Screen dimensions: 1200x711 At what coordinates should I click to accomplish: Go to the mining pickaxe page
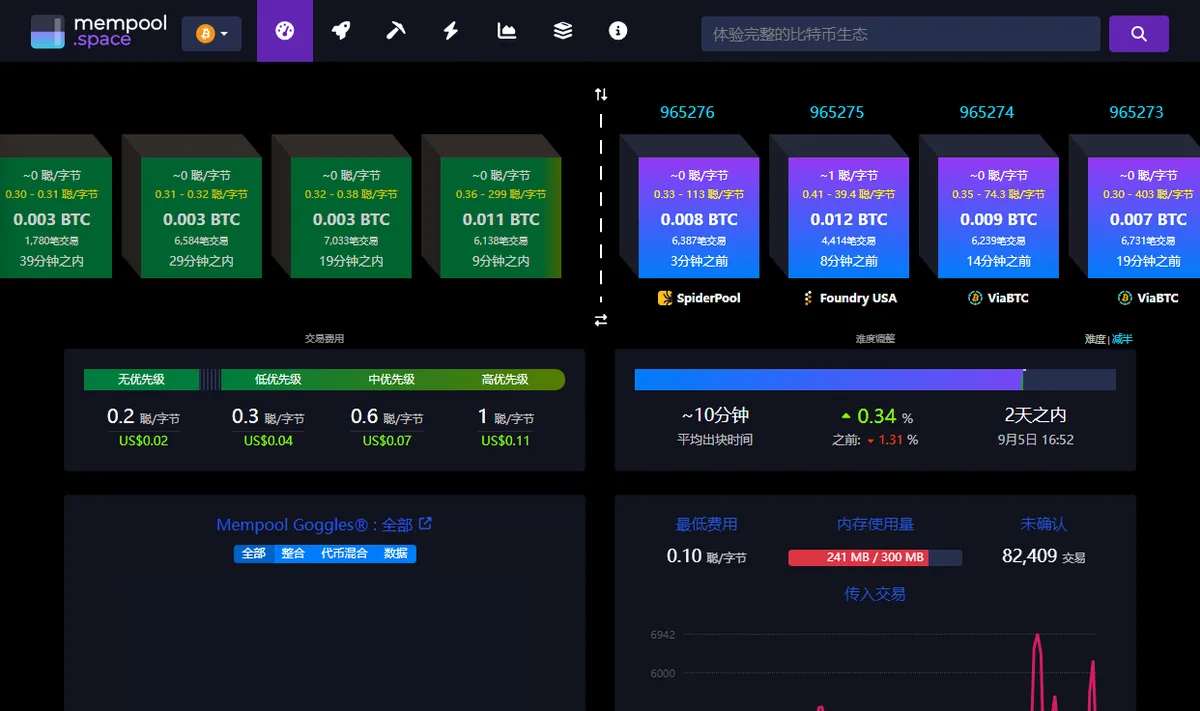point(396,31)
